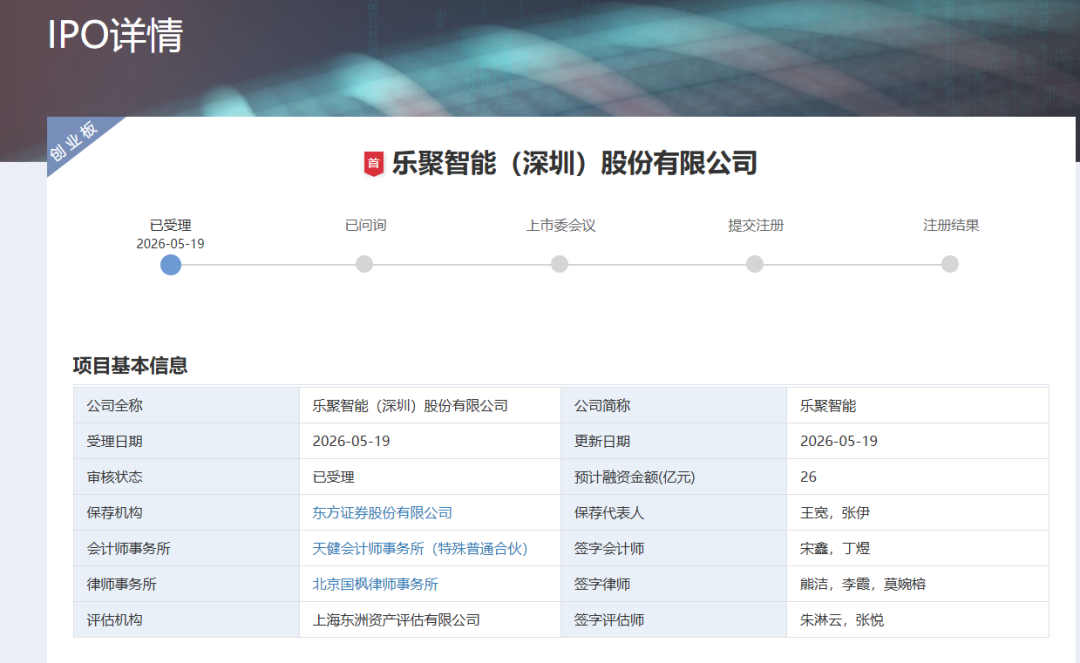Open the 北京国枫律师事务所 link
Screen dimensions: 1080x663
pos(375,585)
